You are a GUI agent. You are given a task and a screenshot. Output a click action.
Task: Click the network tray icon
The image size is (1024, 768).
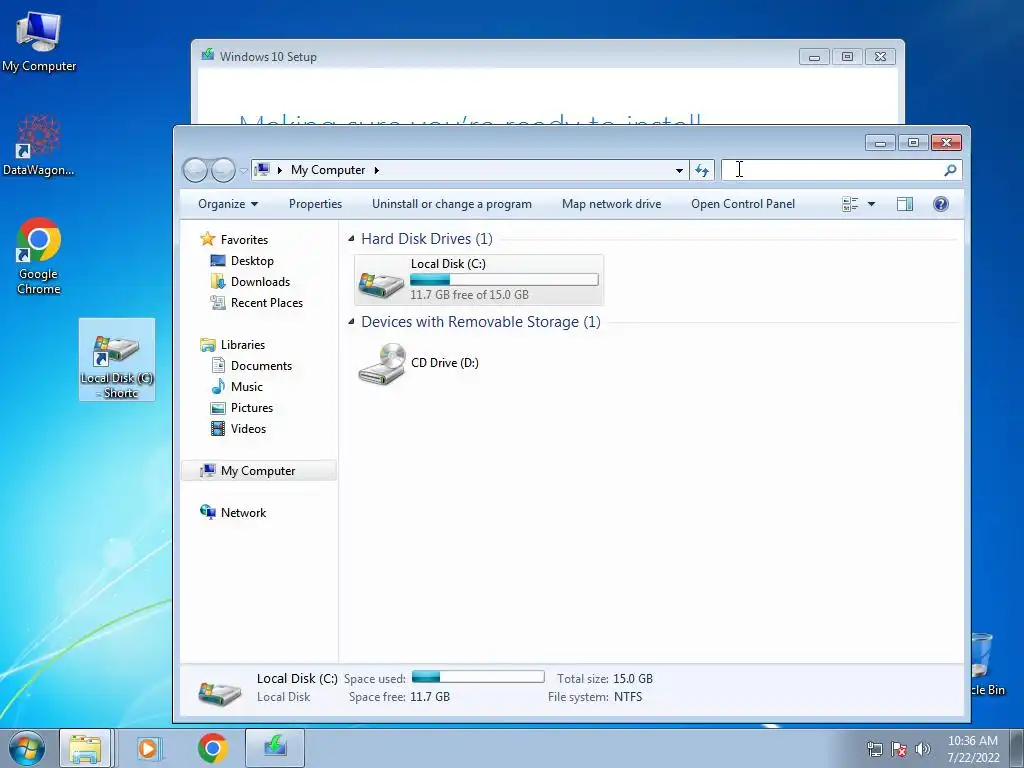(x=874, y=750)
